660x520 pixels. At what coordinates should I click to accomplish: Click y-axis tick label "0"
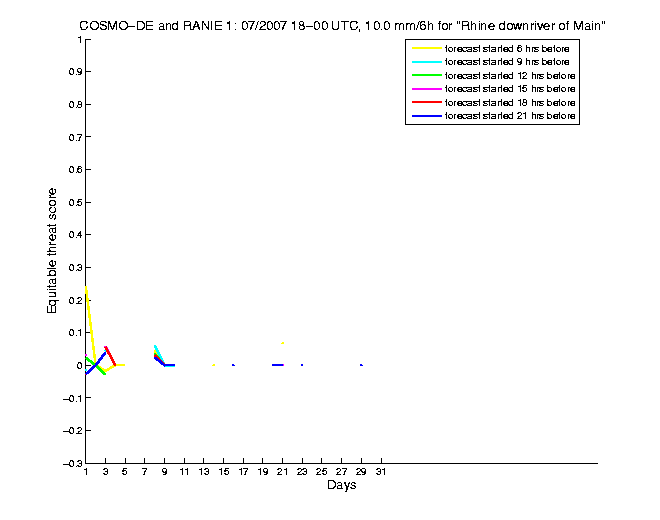[x=80, y=365]
